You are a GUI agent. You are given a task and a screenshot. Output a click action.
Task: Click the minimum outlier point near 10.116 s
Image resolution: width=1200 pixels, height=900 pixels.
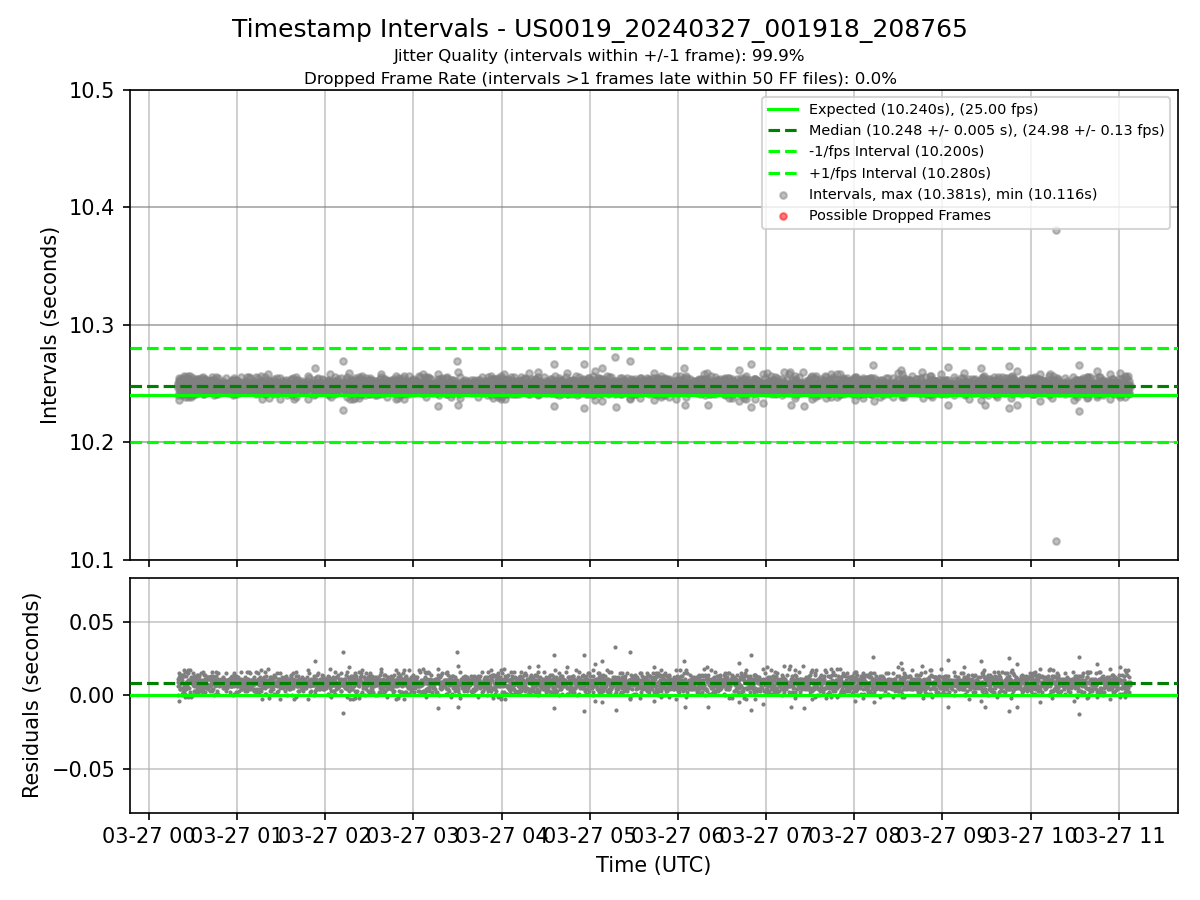[x=1056, y=541]
